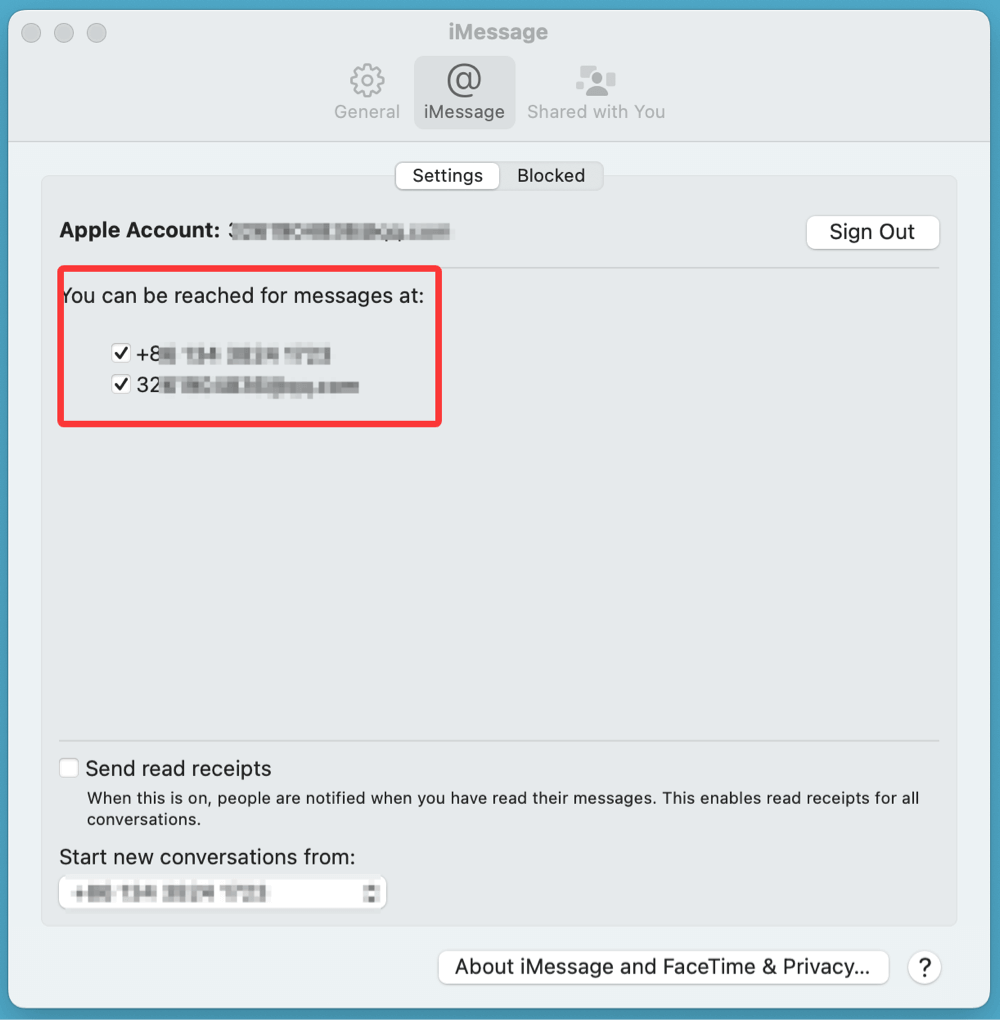This screenshot has height=1020, width=1000.
Task: Click the Sign Out button
Action: click(x=872, y=232)
